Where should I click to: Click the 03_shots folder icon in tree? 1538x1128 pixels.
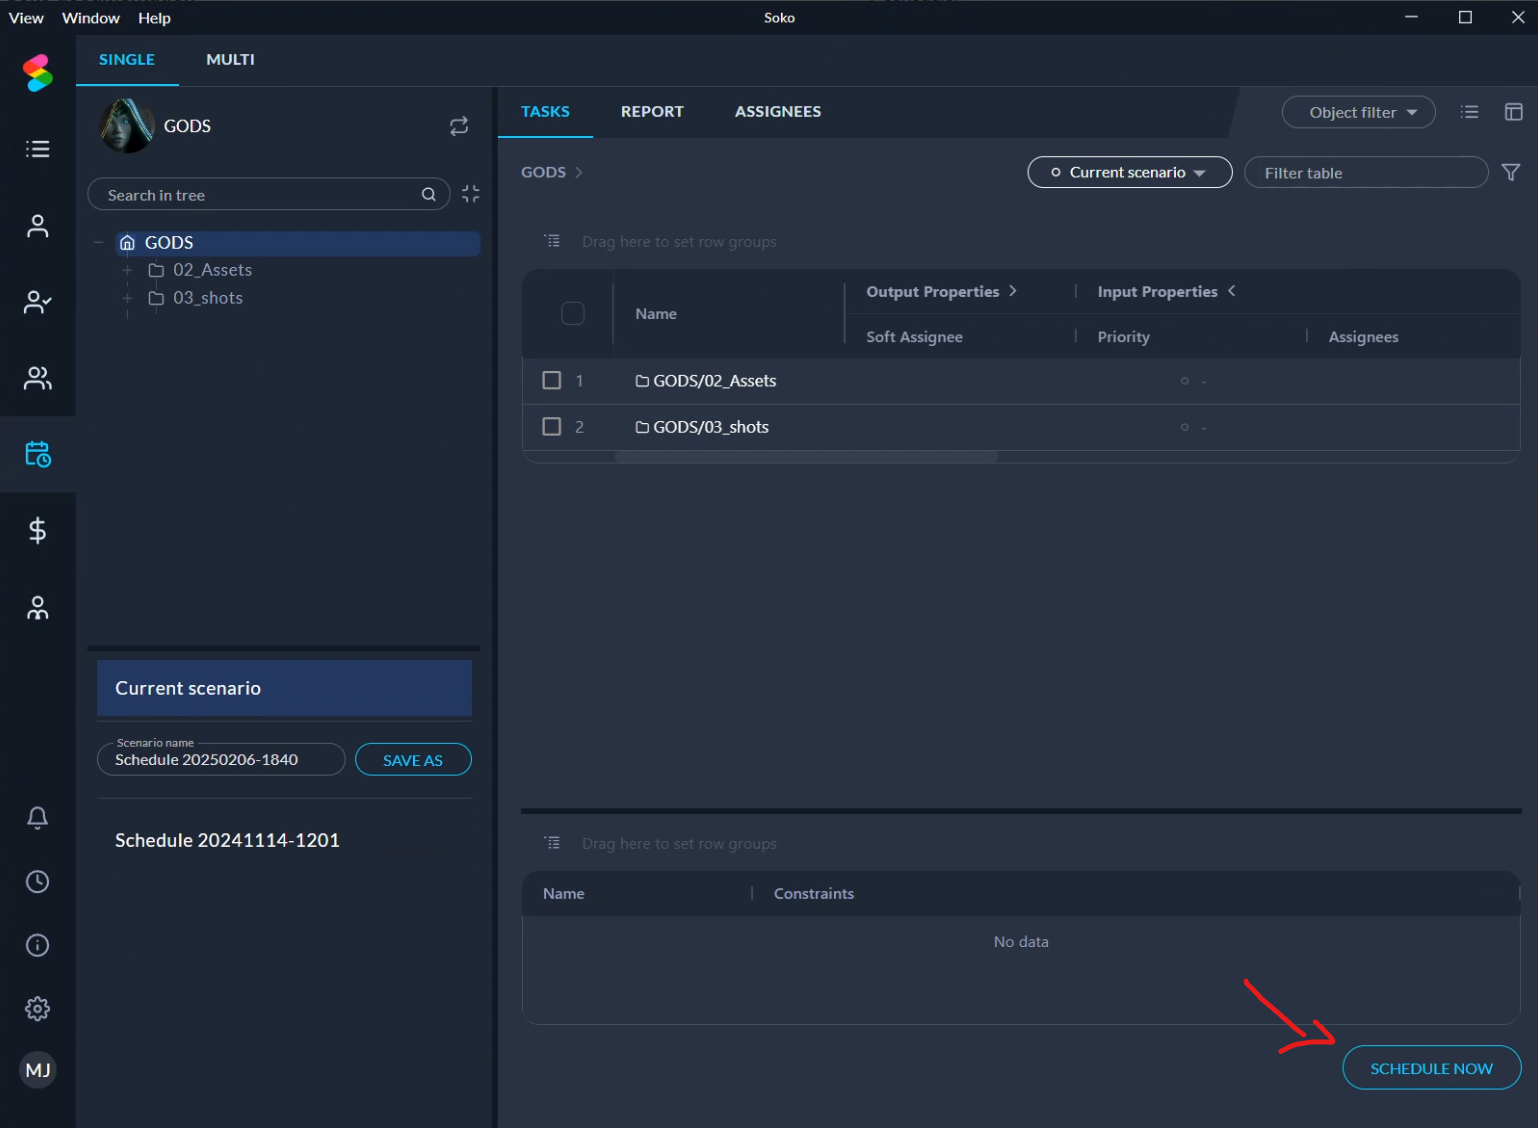156,298
